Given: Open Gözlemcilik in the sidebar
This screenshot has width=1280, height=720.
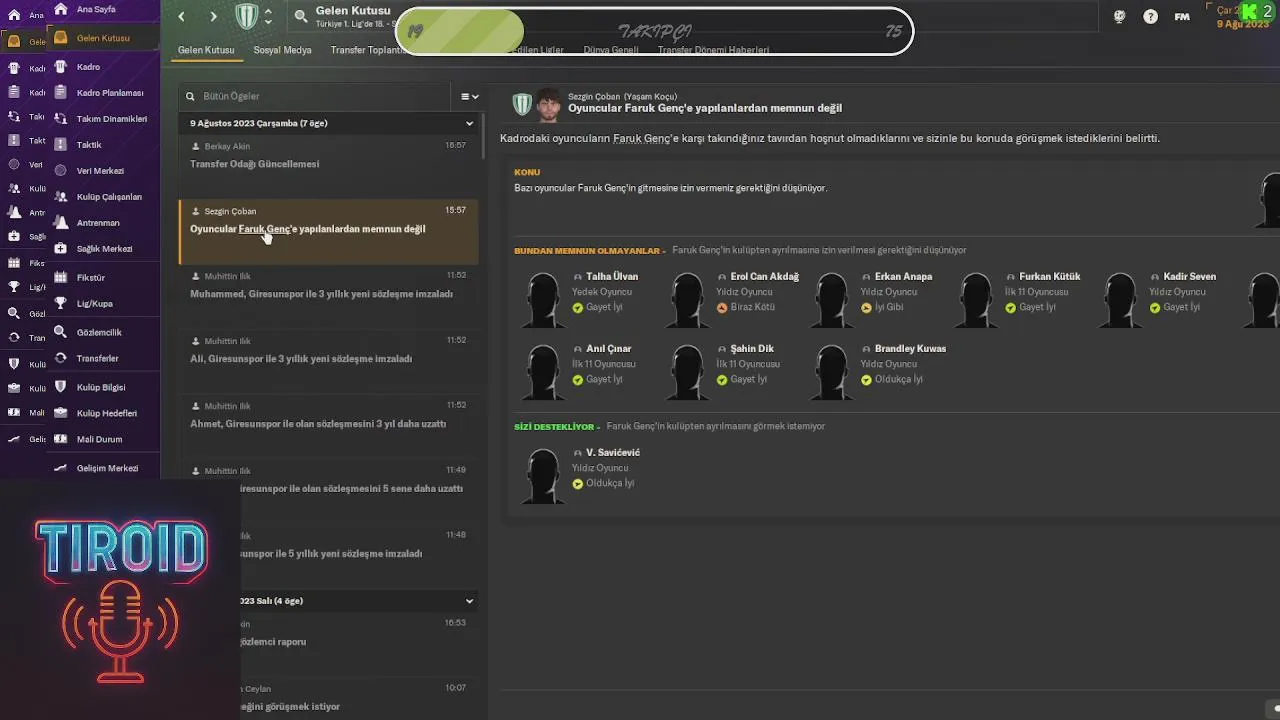Looking at the screenshot, I should [99, 332].
